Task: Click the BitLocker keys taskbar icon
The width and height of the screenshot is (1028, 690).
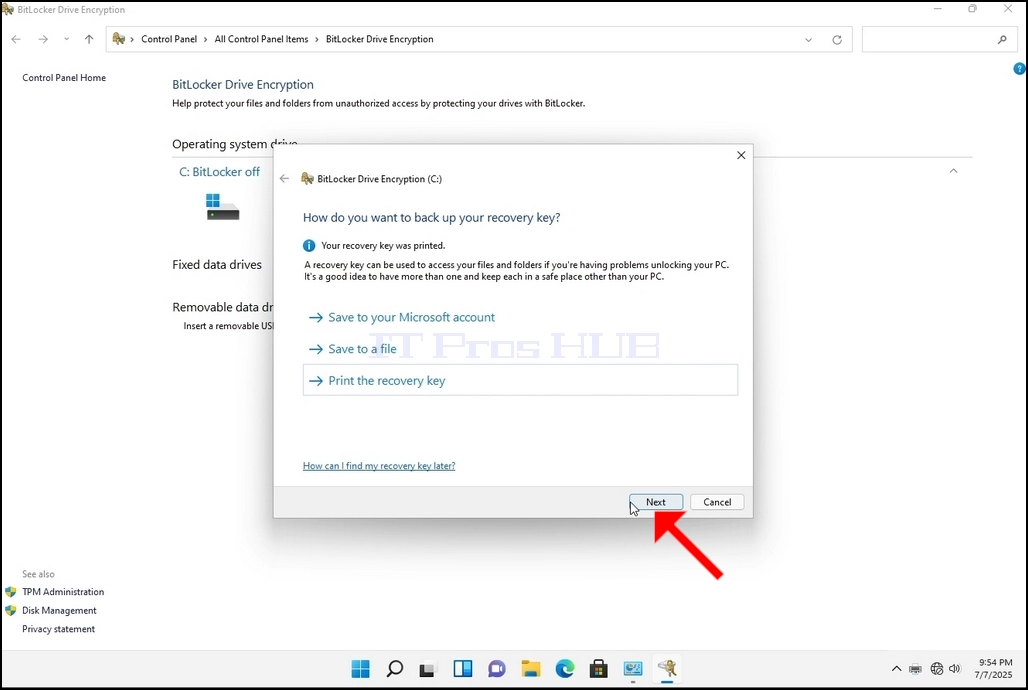Action: (x=667, y=669)
